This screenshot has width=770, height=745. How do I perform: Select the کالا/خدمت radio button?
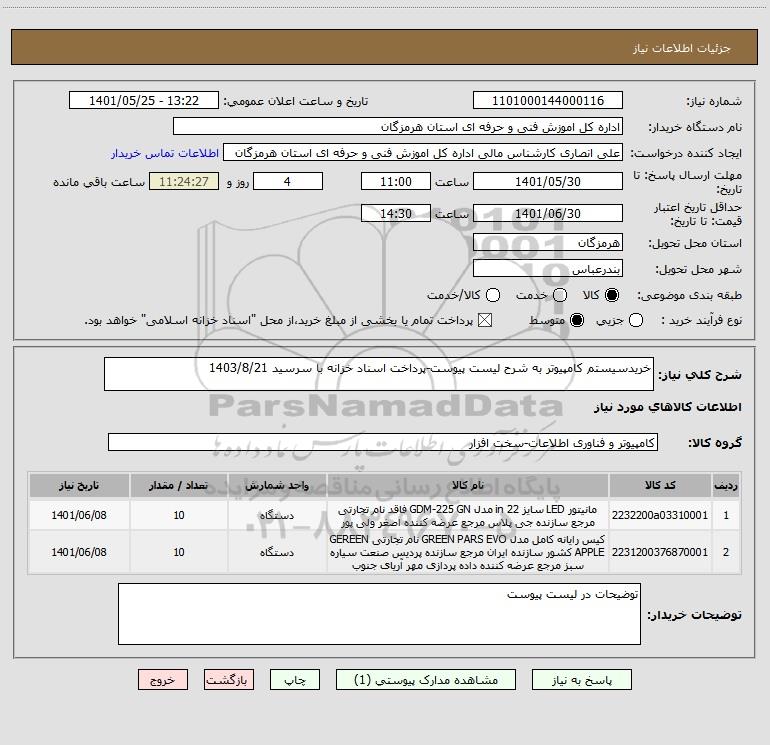tap(493, 295)
